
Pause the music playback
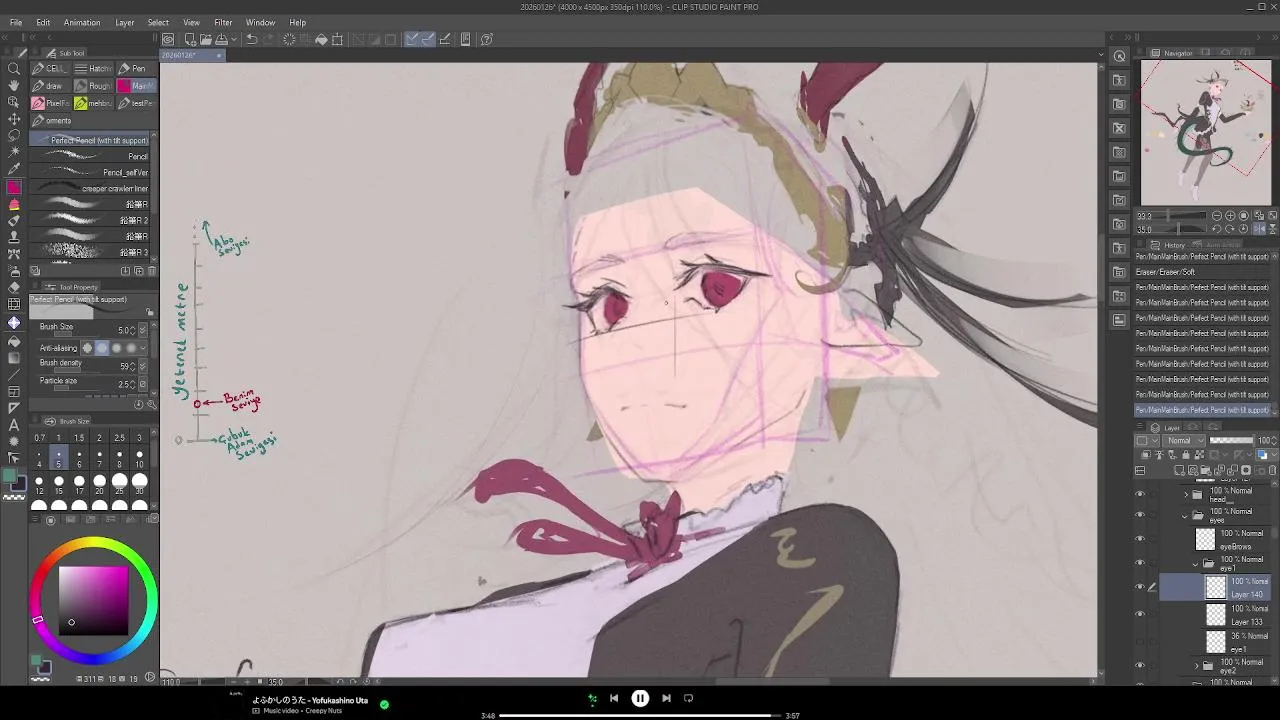[x=640, y=699]
